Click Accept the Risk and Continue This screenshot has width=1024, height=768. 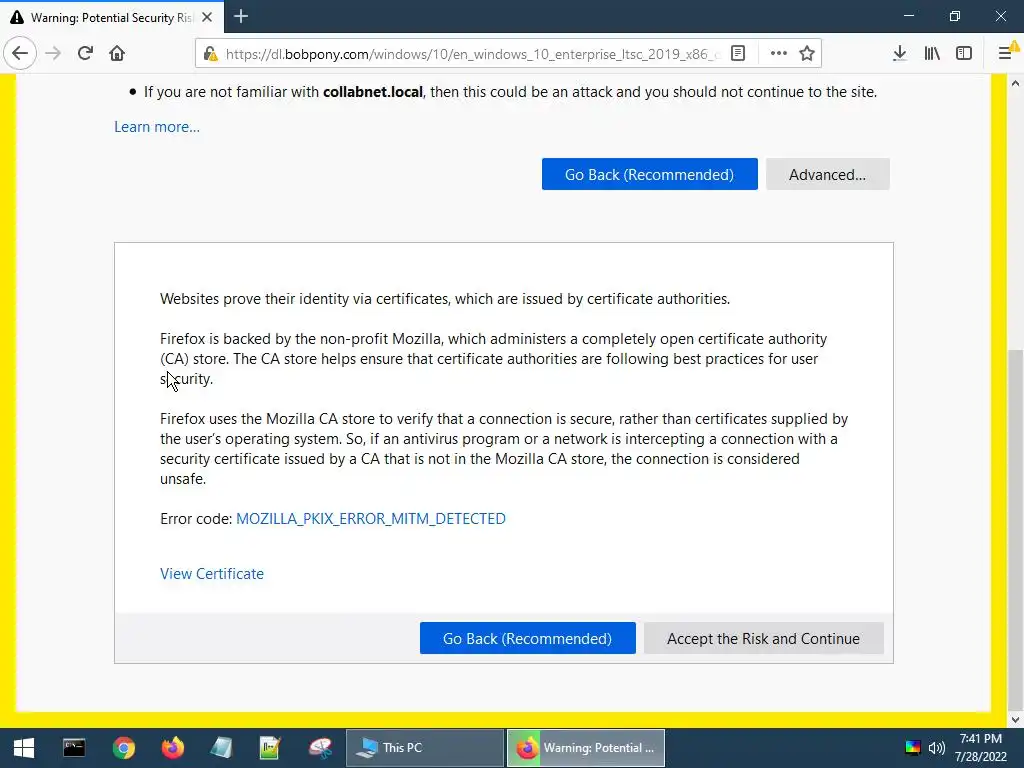tap(763, 638)
